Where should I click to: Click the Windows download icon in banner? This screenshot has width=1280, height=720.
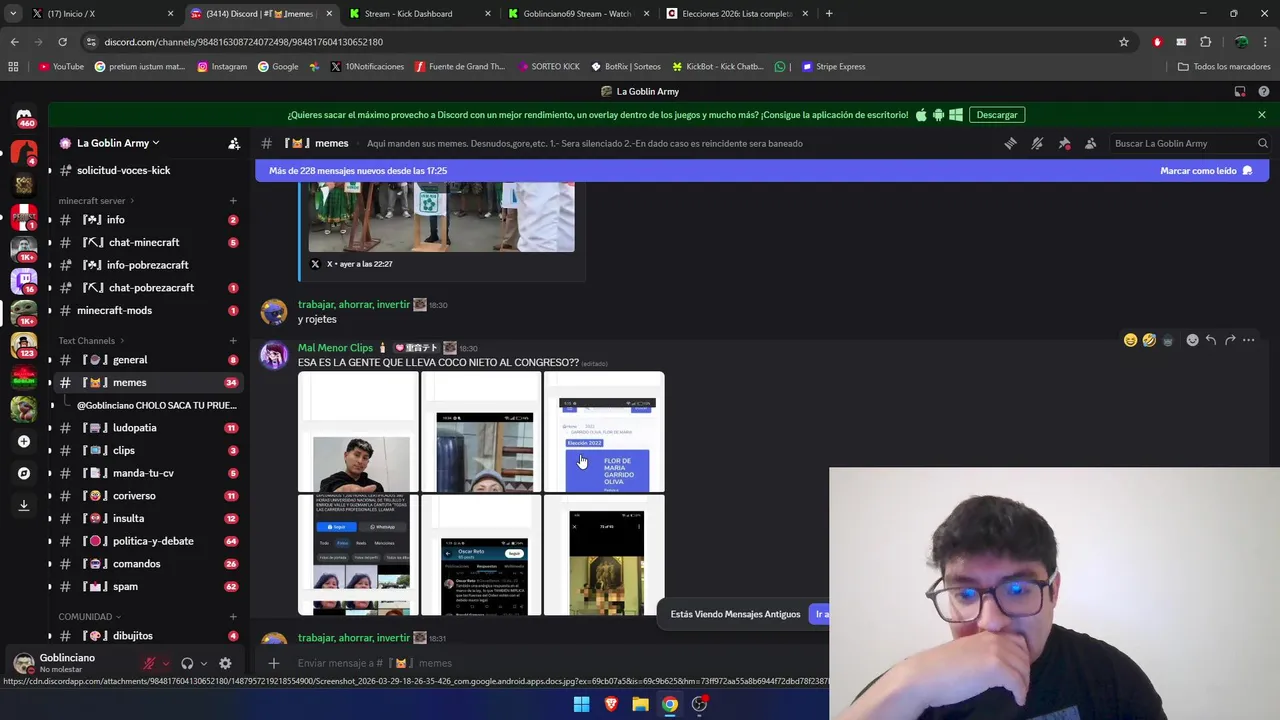(x=956, y=115)
